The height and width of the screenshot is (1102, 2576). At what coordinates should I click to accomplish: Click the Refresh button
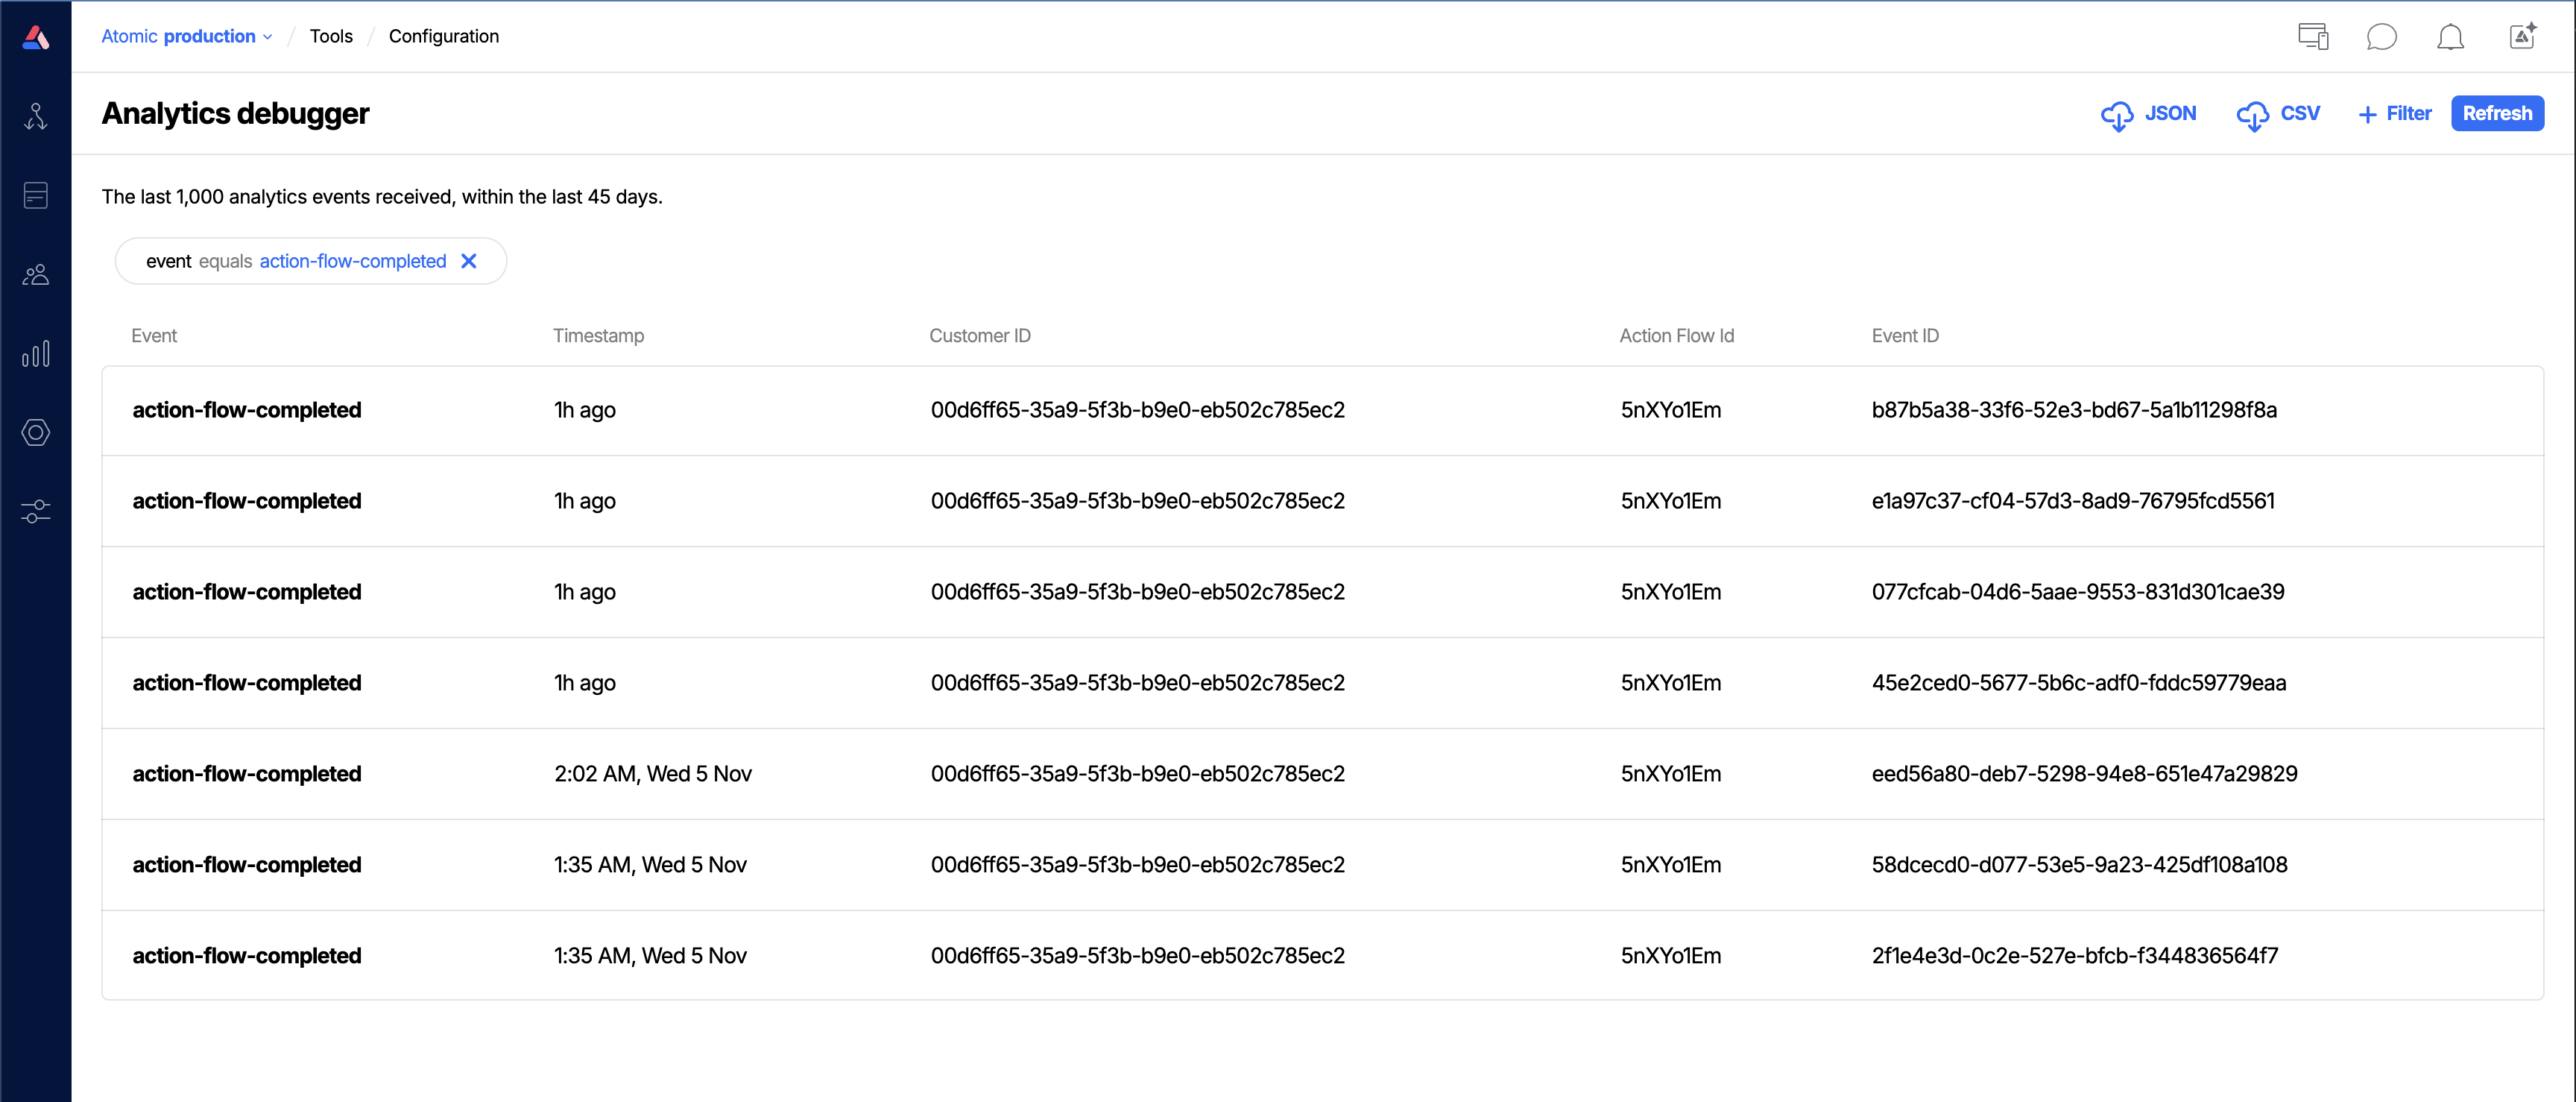point(2497,113)
